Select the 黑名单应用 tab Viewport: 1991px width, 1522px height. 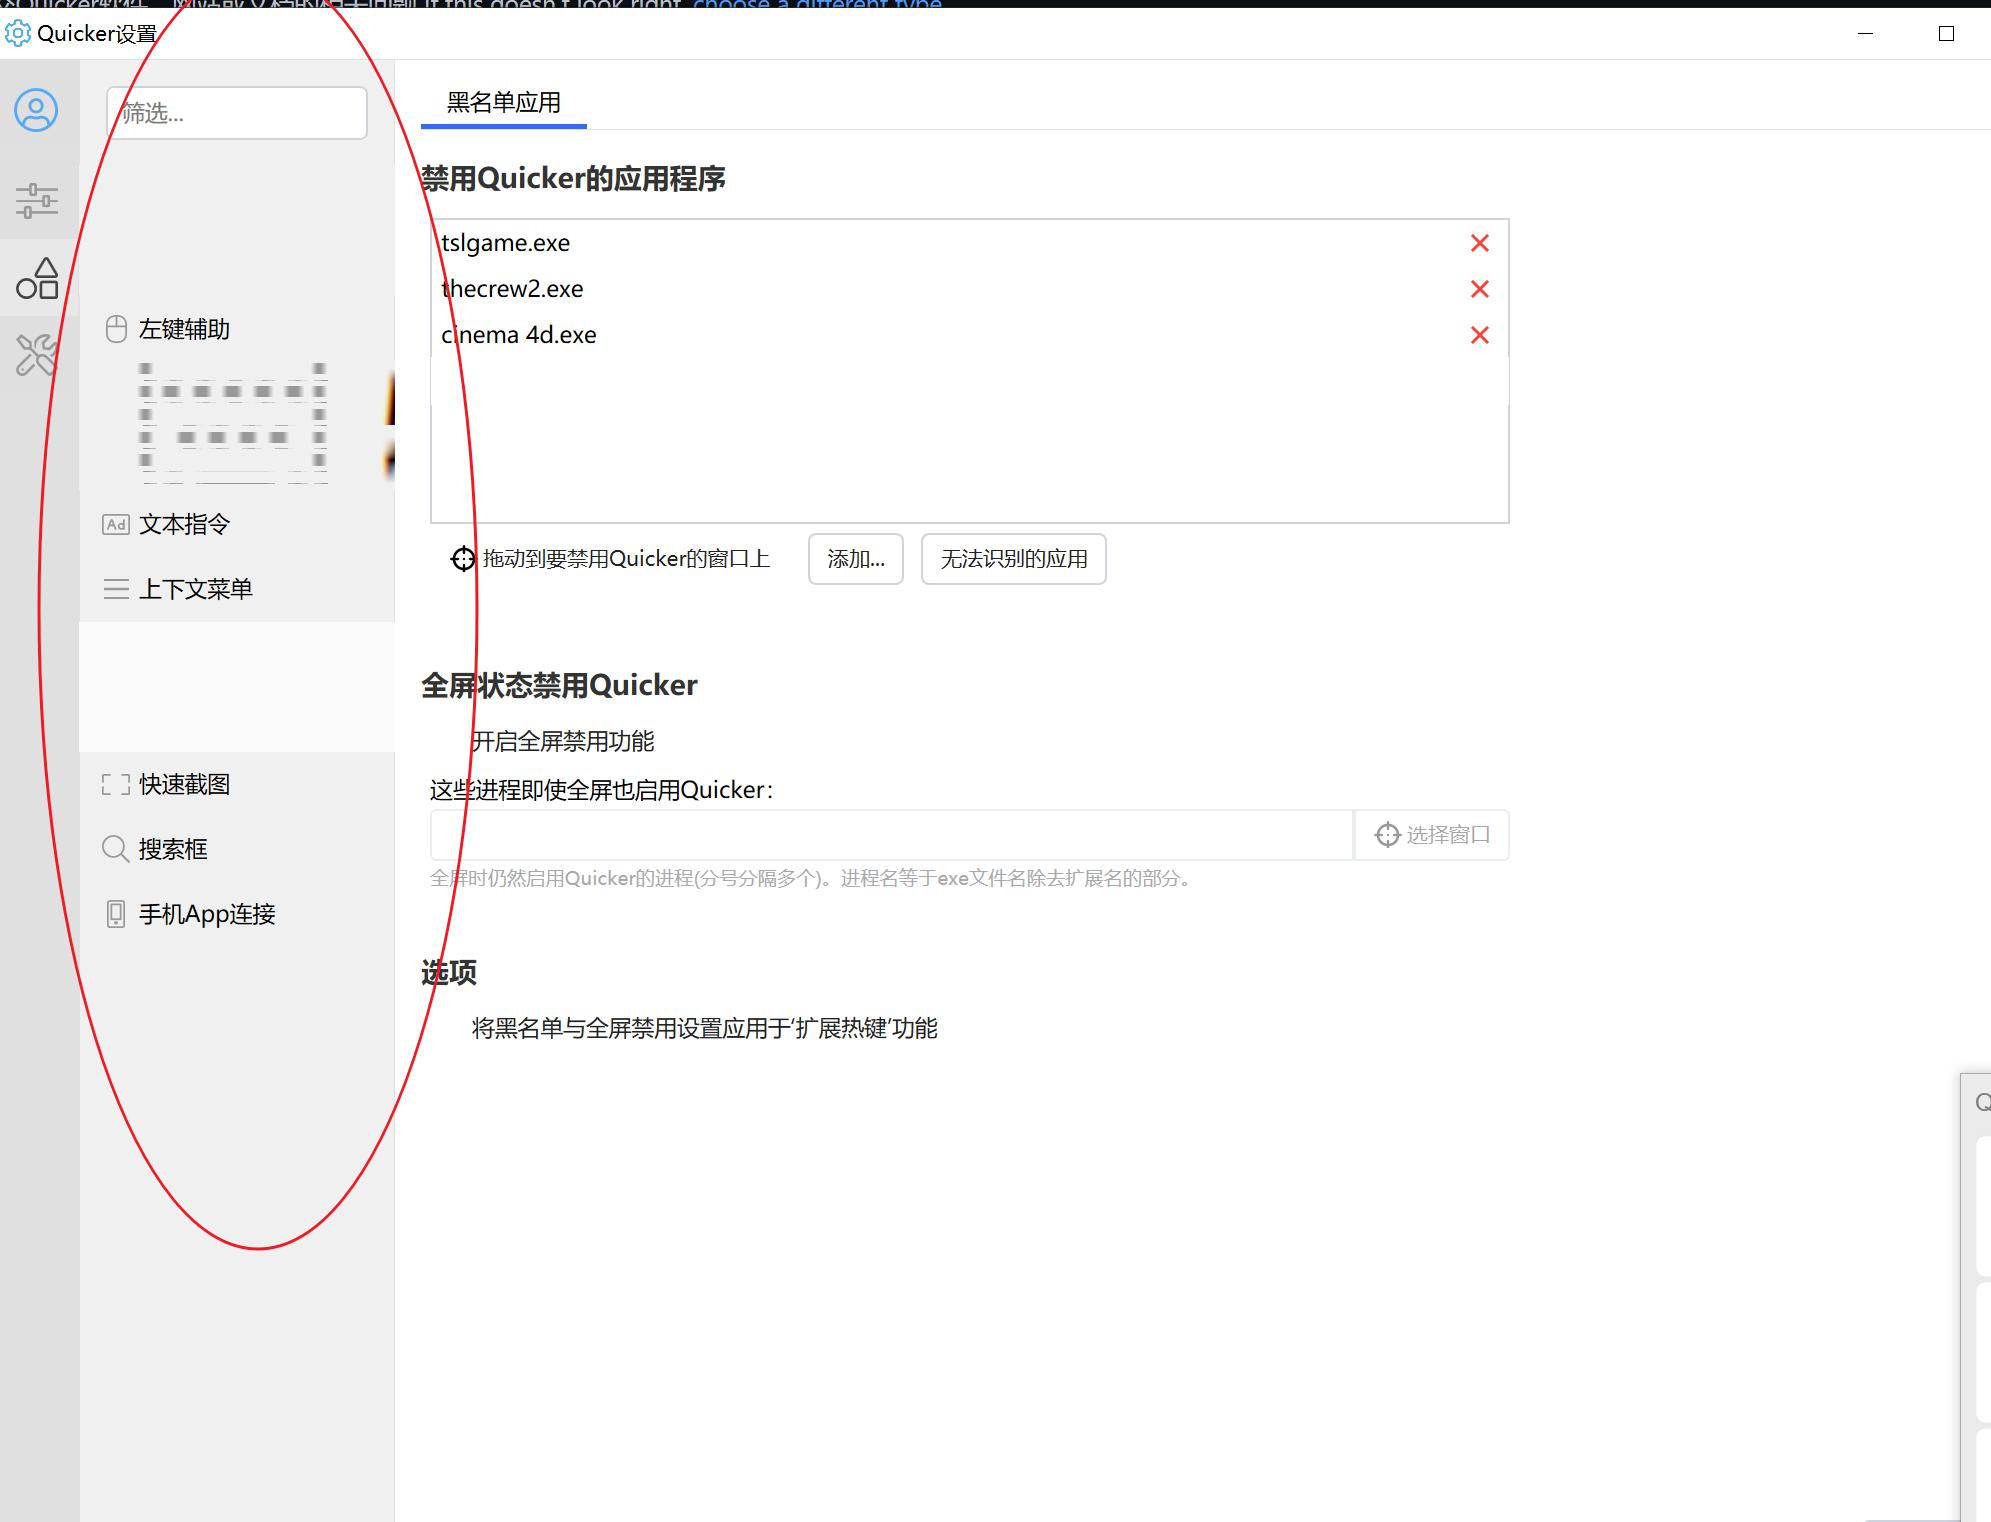click(503, 103)
